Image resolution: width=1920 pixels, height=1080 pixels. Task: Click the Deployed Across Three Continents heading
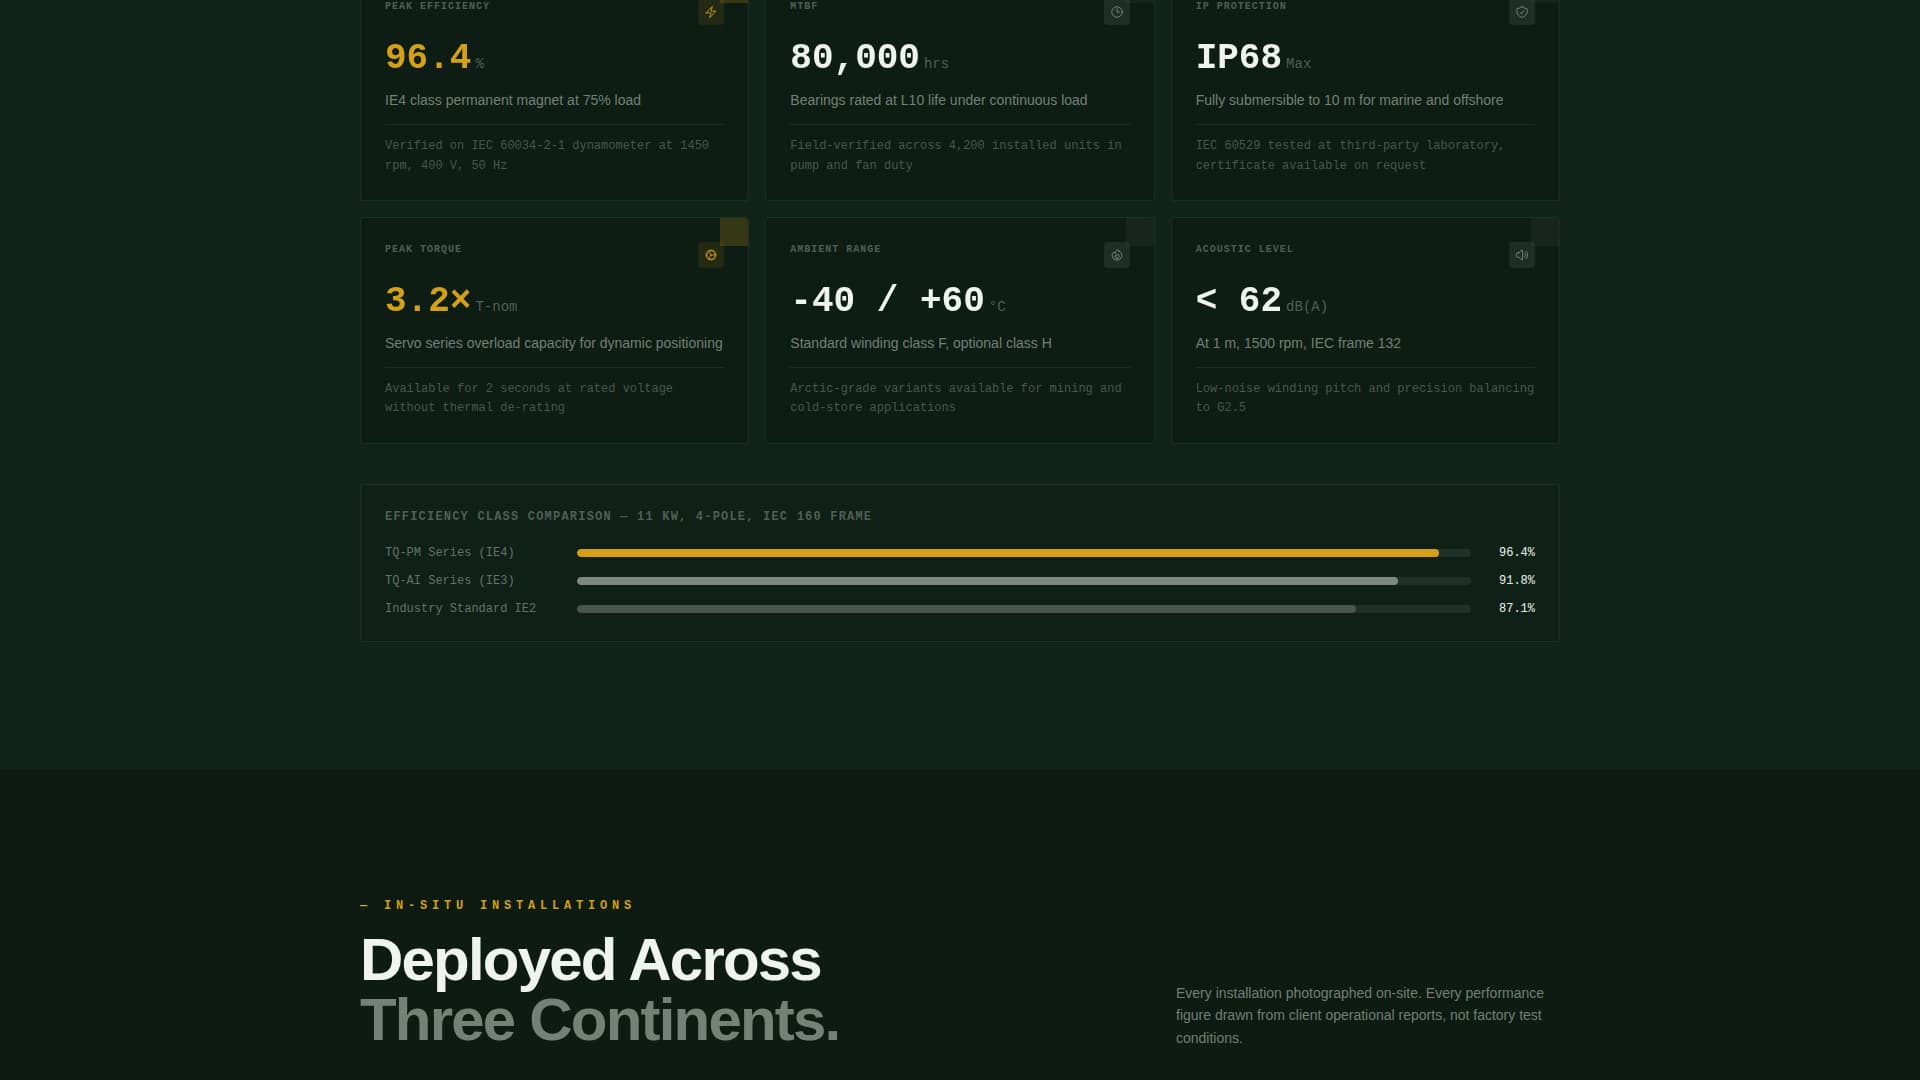point(598,990)
